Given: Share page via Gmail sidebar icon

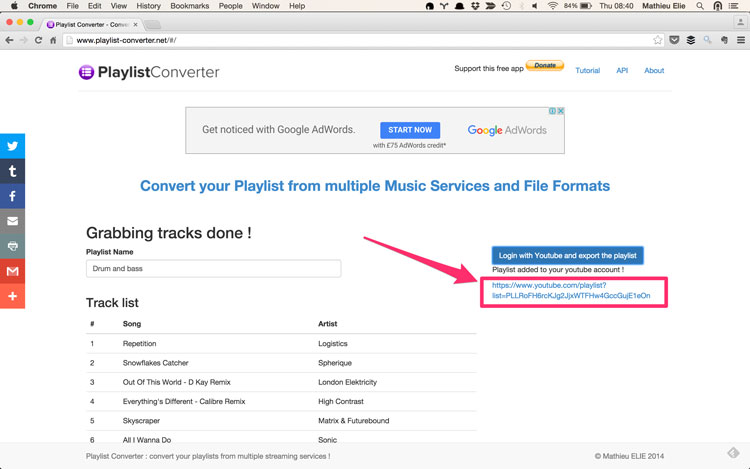Looking at the screenshot, I should (x=12, y=271).
